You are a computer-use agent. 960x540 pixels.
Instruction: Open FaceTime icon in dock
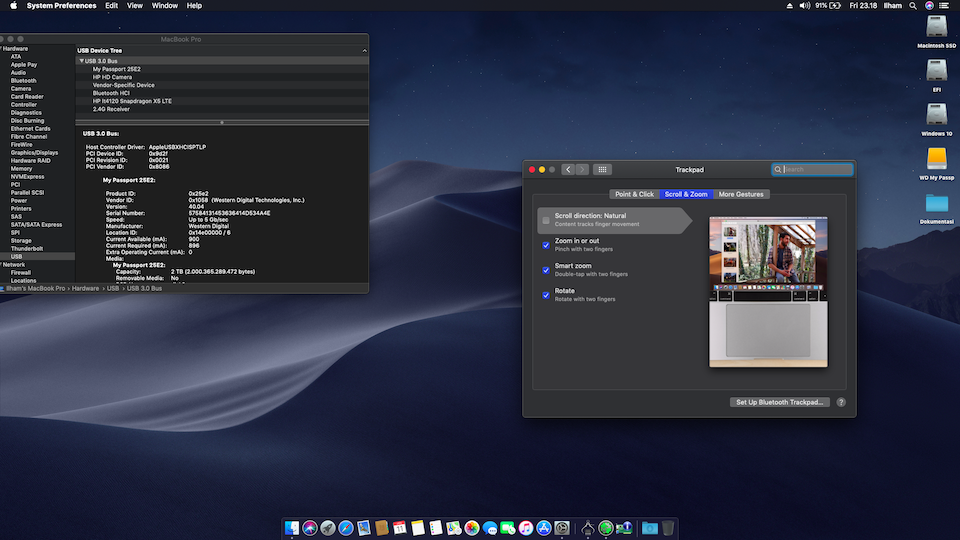508,528
